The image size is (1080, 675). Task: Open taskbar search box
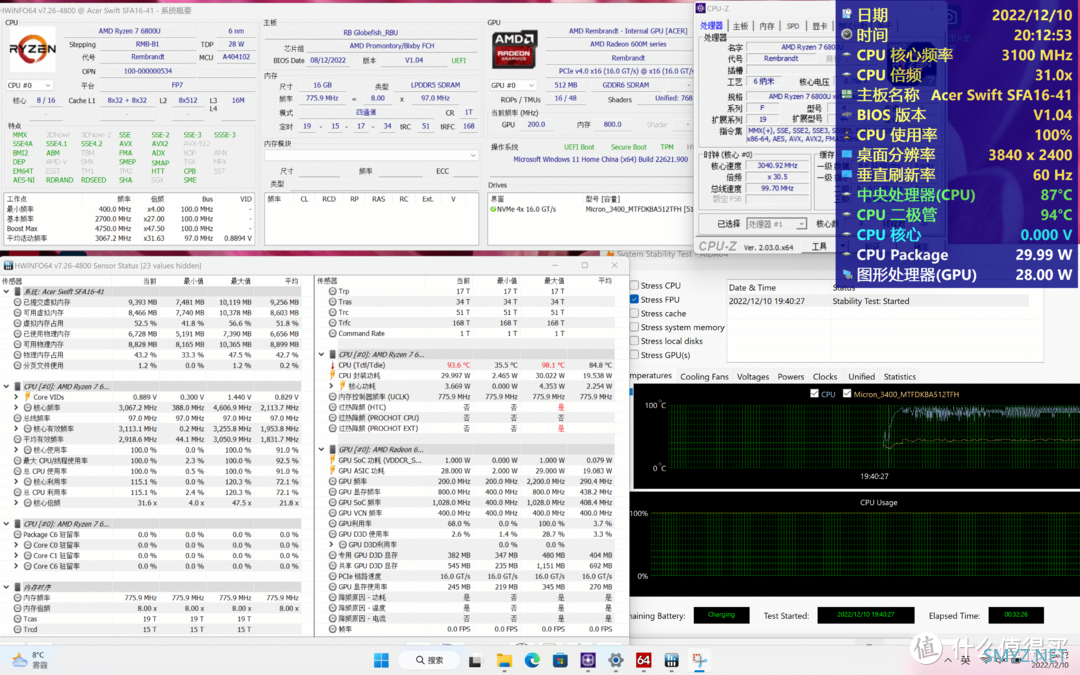point(430,660)
